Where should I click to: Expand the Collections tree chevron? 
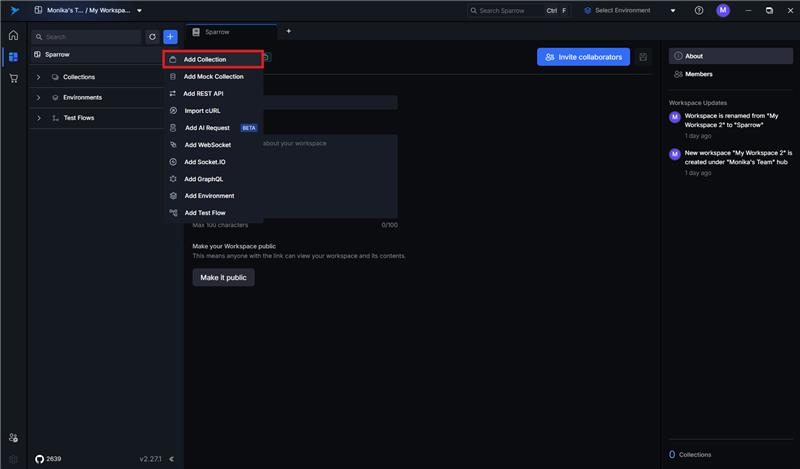[38, 77]
